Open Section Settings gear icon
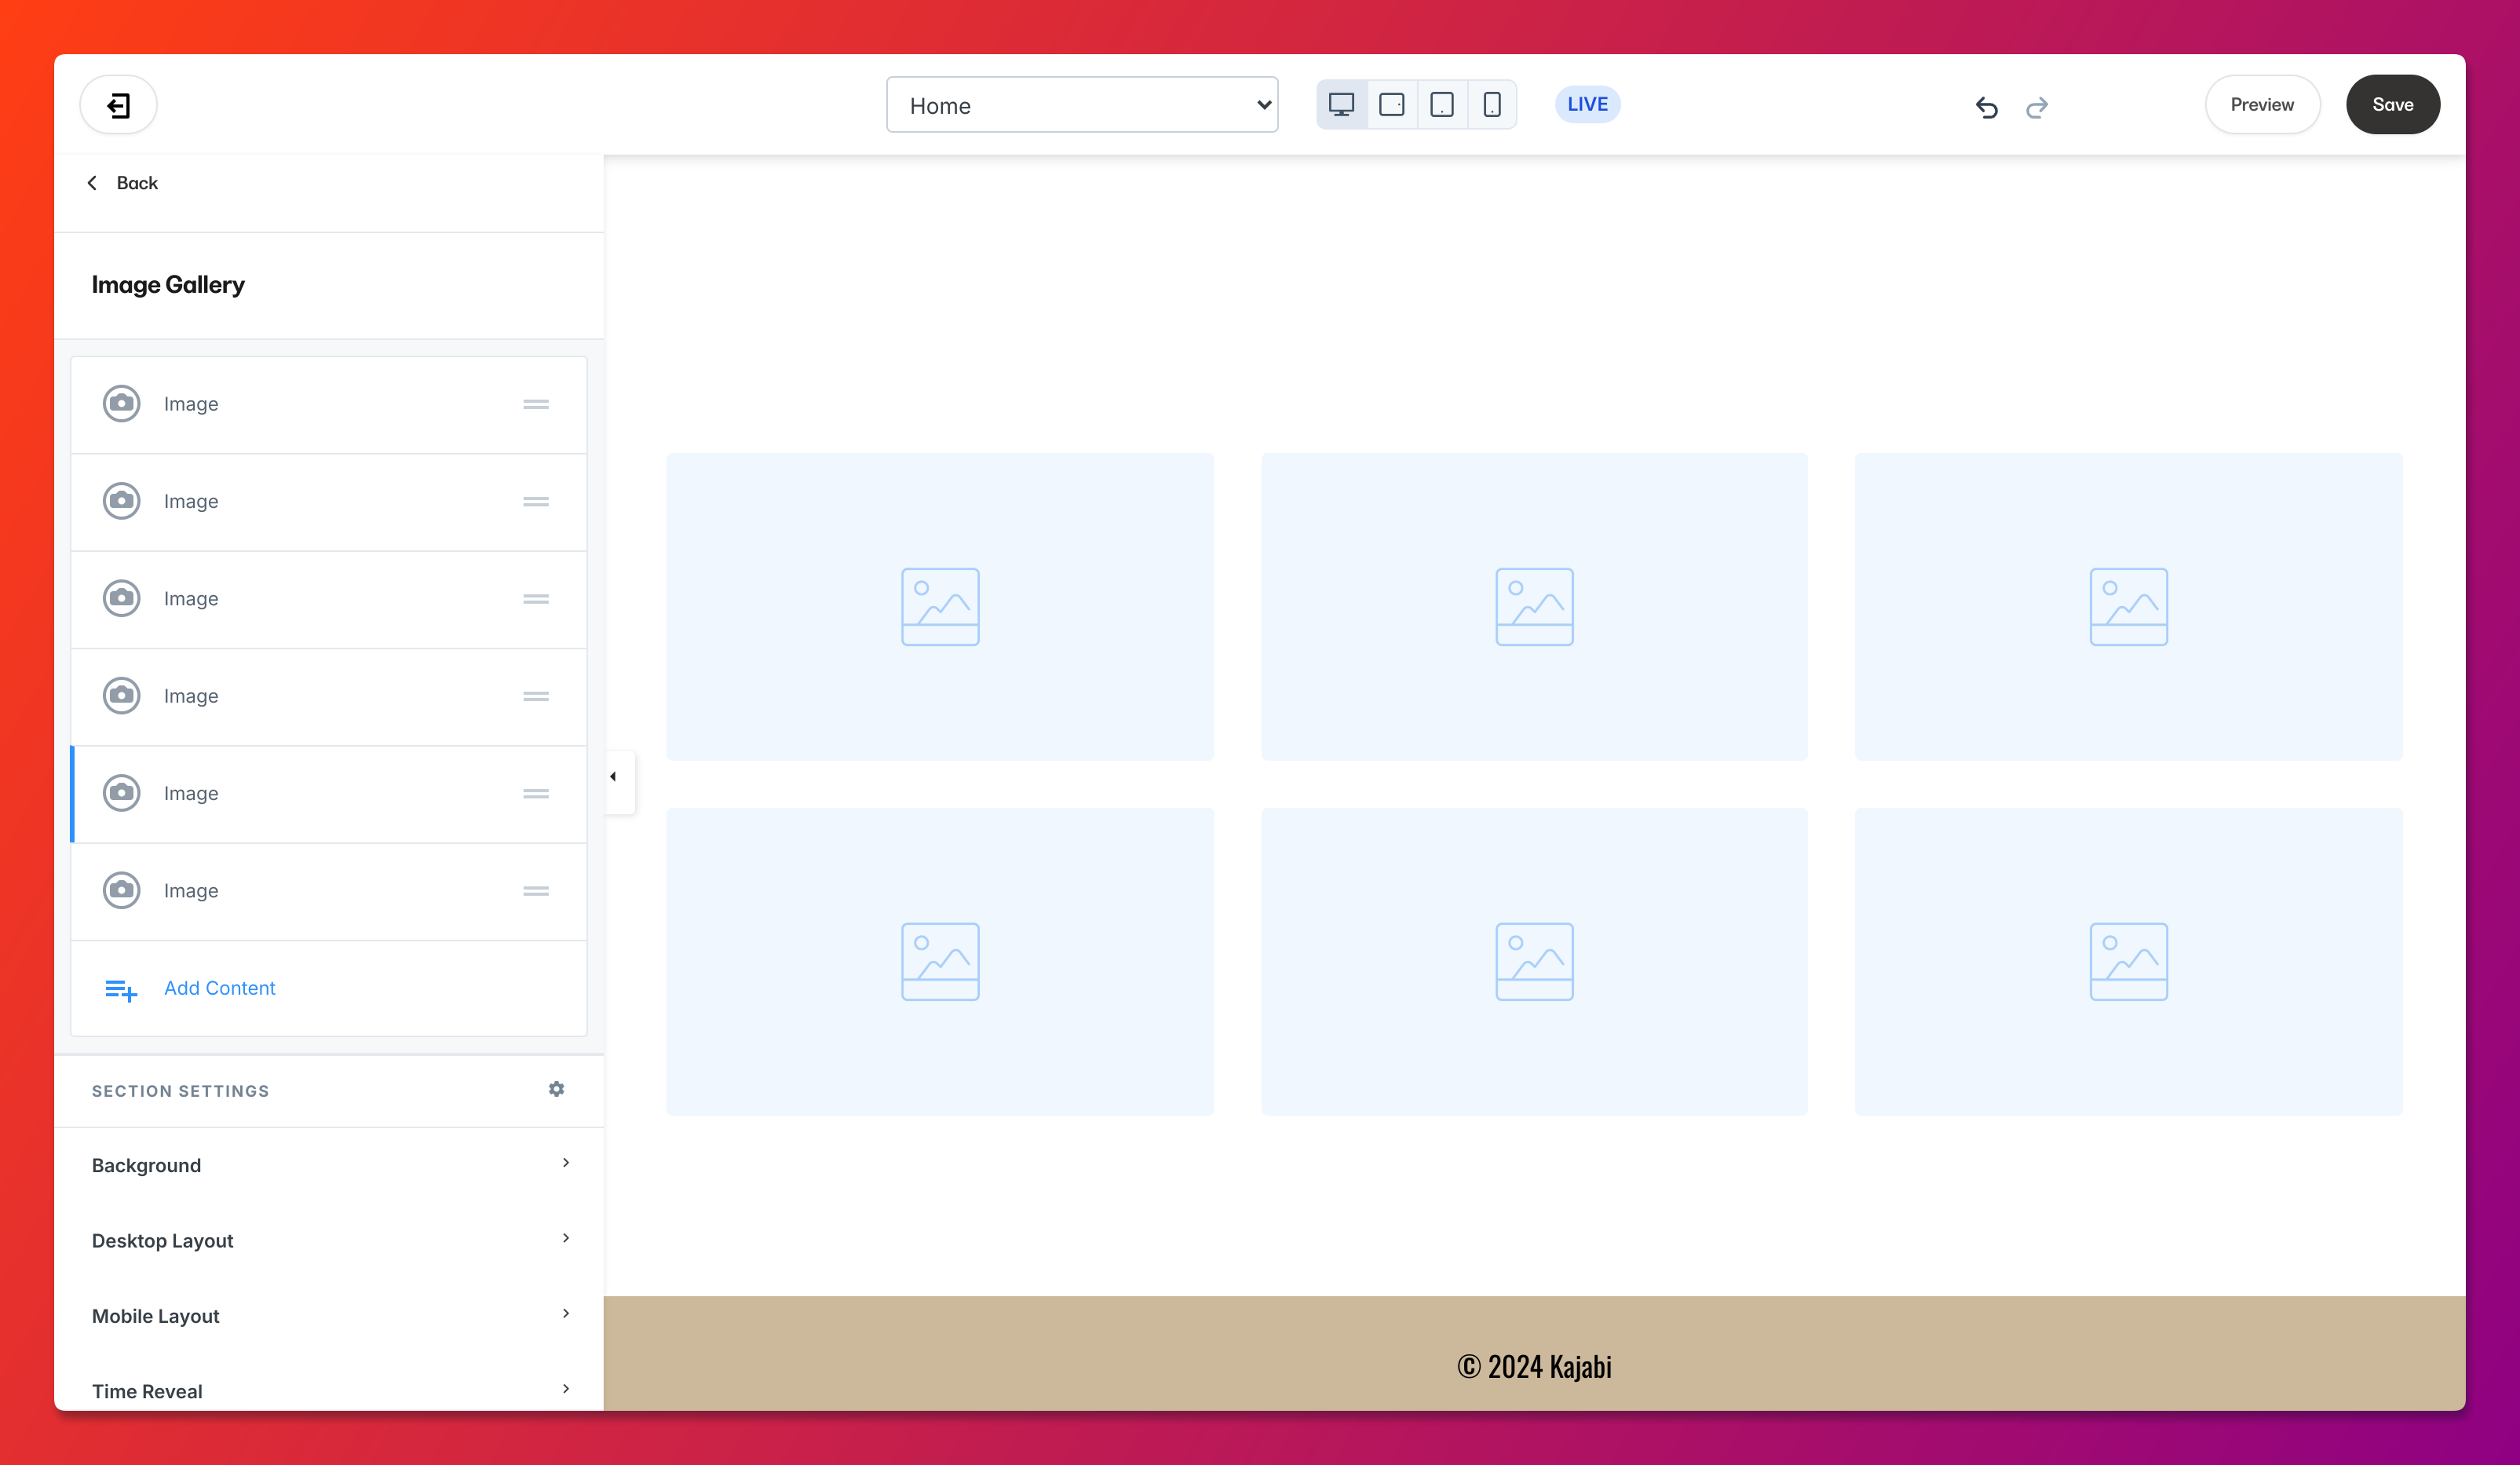 click(x=557, y=1089)
